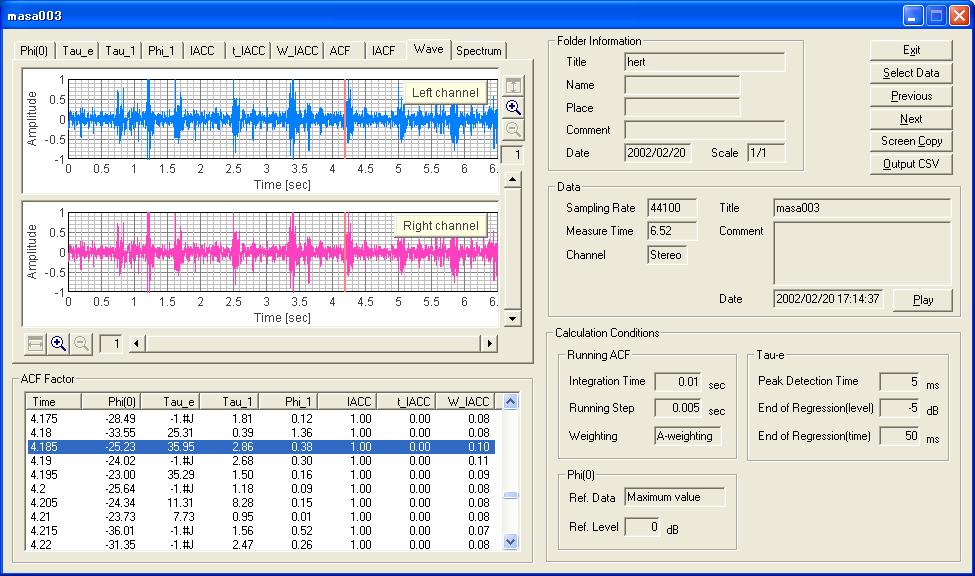Click vertical zoom-in magnifier right of Left channel graph
This screenshot has width=975, height=576.
[512, 108]
